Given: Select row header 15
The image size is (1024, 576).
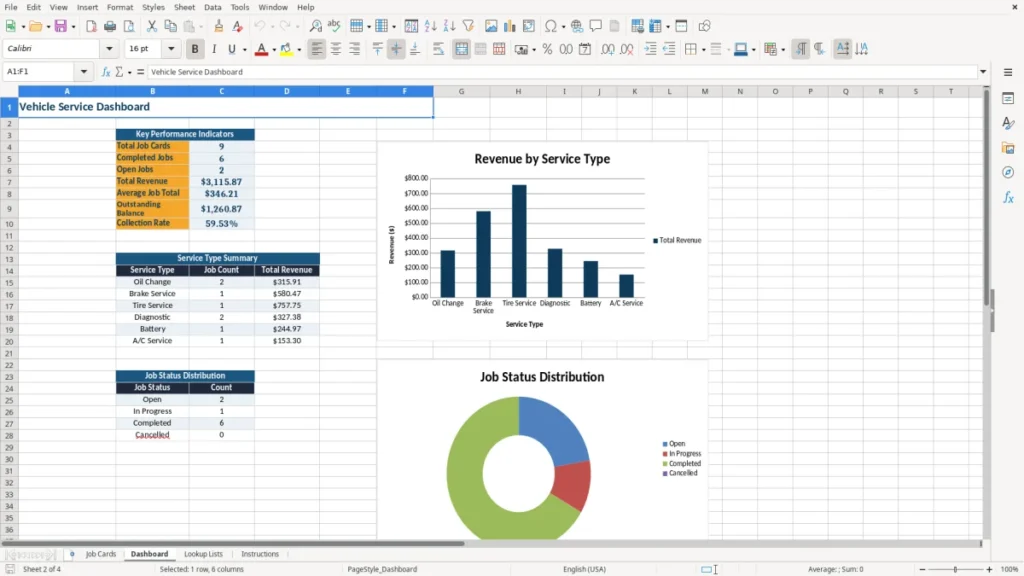Looking at the screenshot, I should (x=9, y=283).
